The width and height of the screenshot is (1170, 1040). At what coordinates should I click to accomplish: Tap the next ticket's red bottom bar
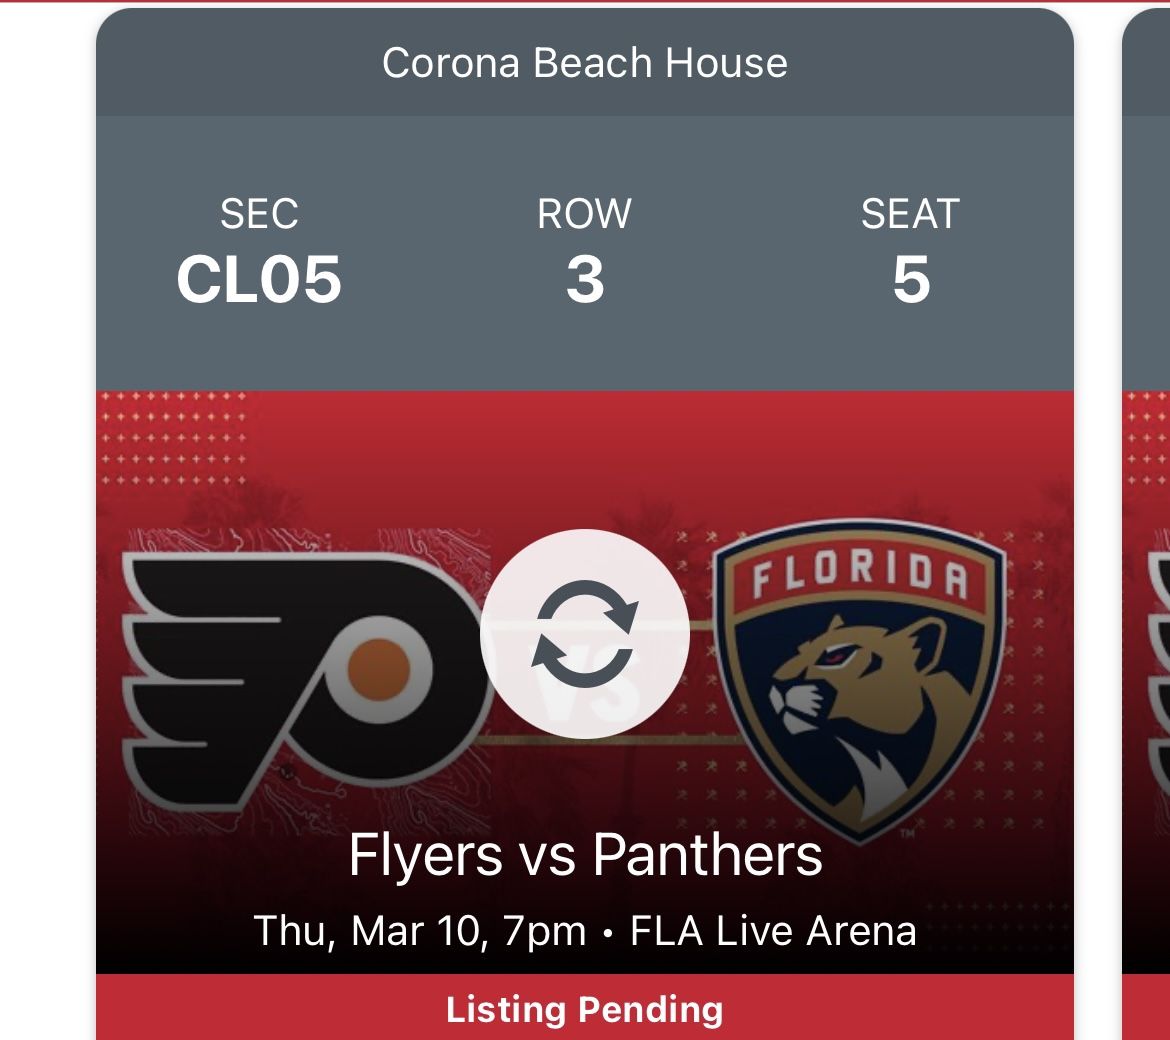(x=1148, y=1008)
